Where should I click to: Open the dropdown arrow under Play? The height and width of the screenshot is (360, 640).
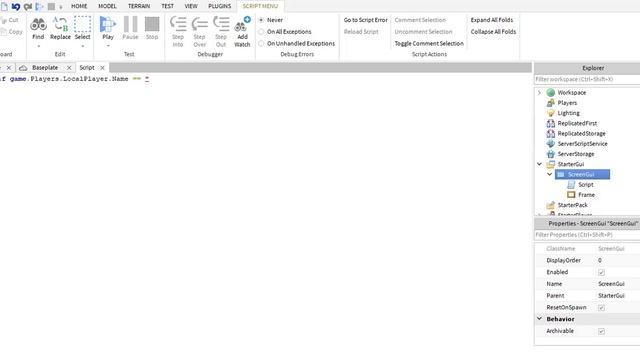coord(108,46)
